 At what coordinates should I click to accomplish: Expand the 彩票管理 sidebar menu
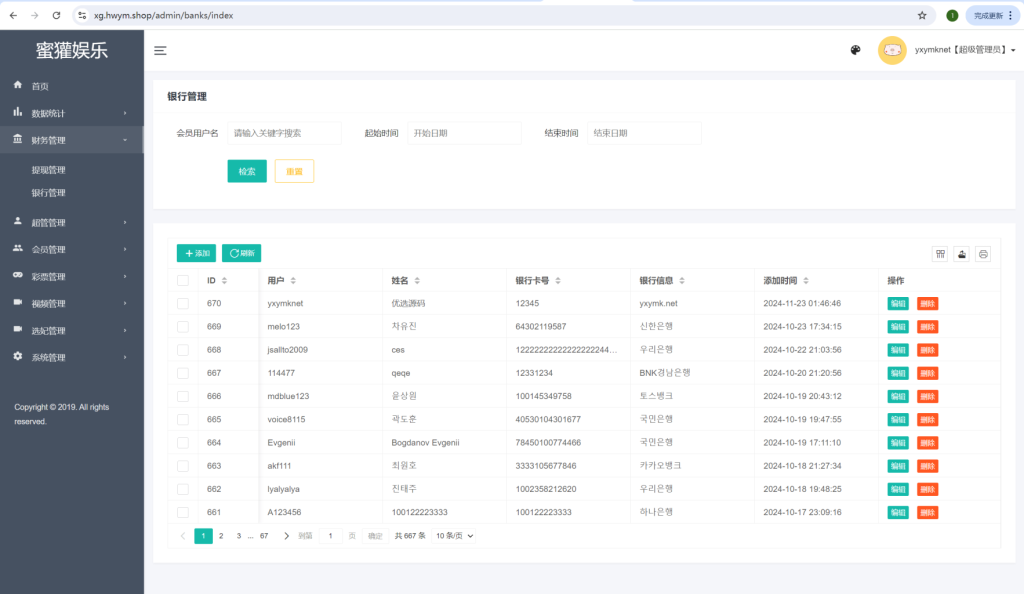[x=72, y=276]
